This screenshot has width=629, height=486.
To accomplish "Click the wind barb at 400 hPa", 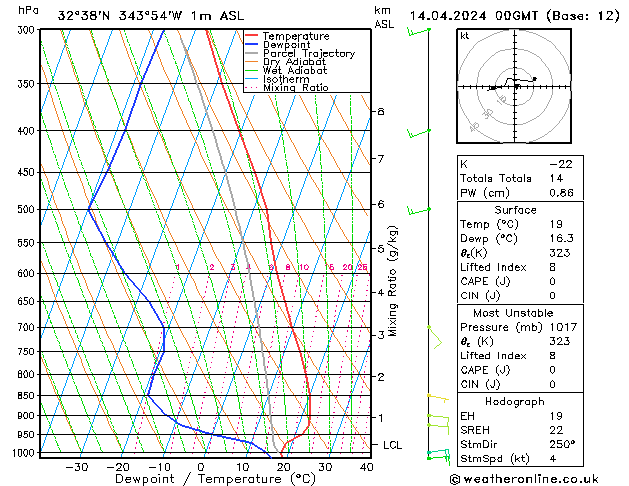I will [x=419, y=133].
